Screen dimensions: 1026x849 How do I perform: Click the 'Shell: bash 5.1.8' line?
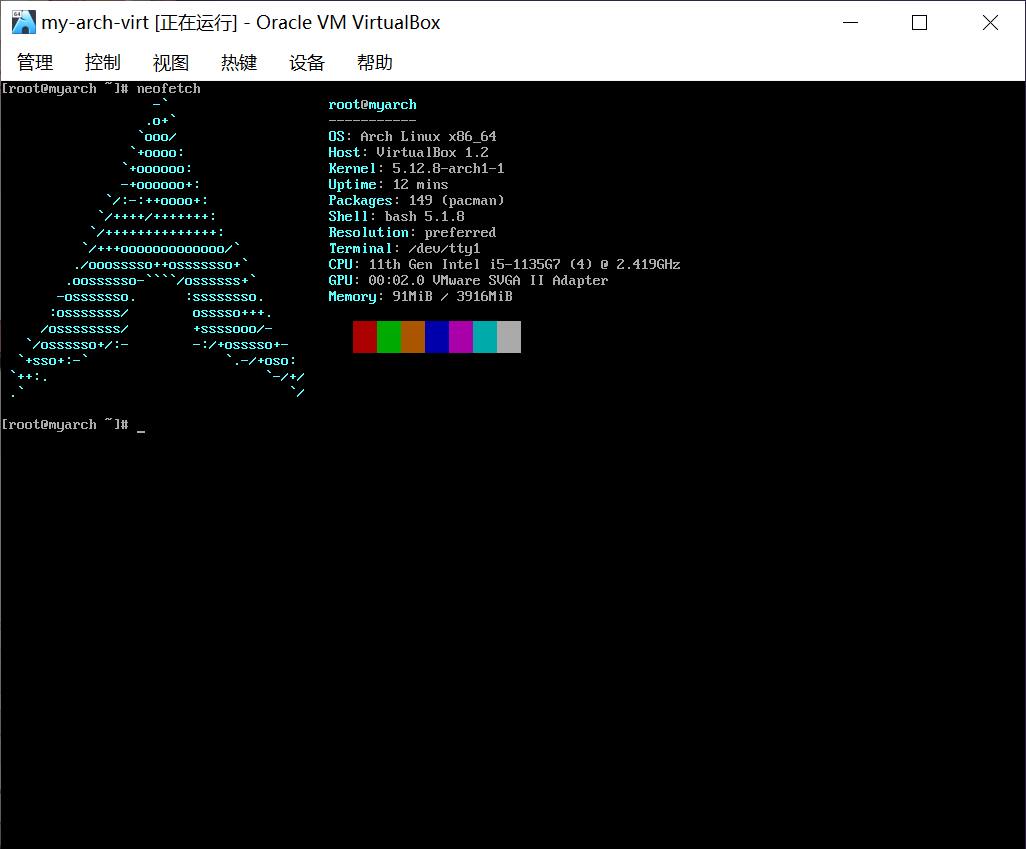pos(397,217)
